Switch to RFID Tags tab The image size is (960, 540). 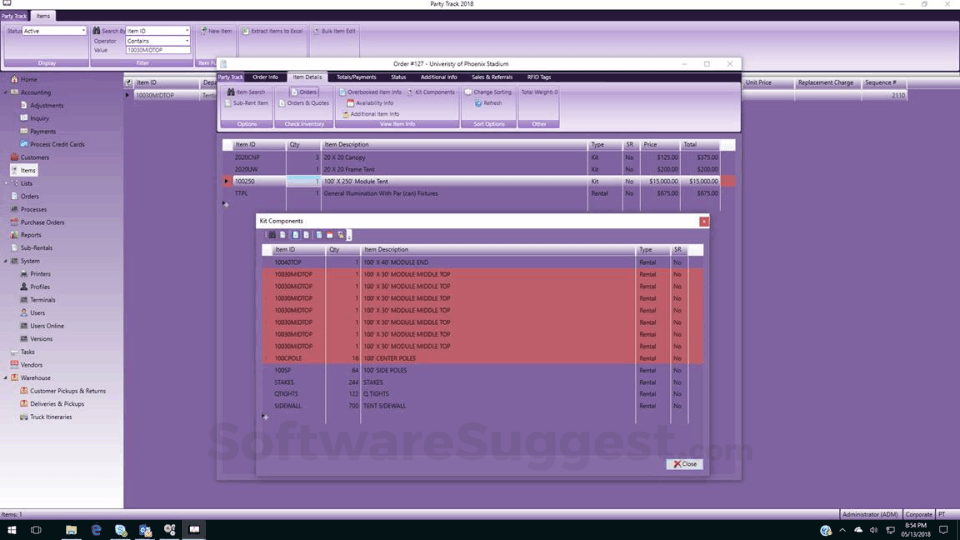(x=539, y=77)
